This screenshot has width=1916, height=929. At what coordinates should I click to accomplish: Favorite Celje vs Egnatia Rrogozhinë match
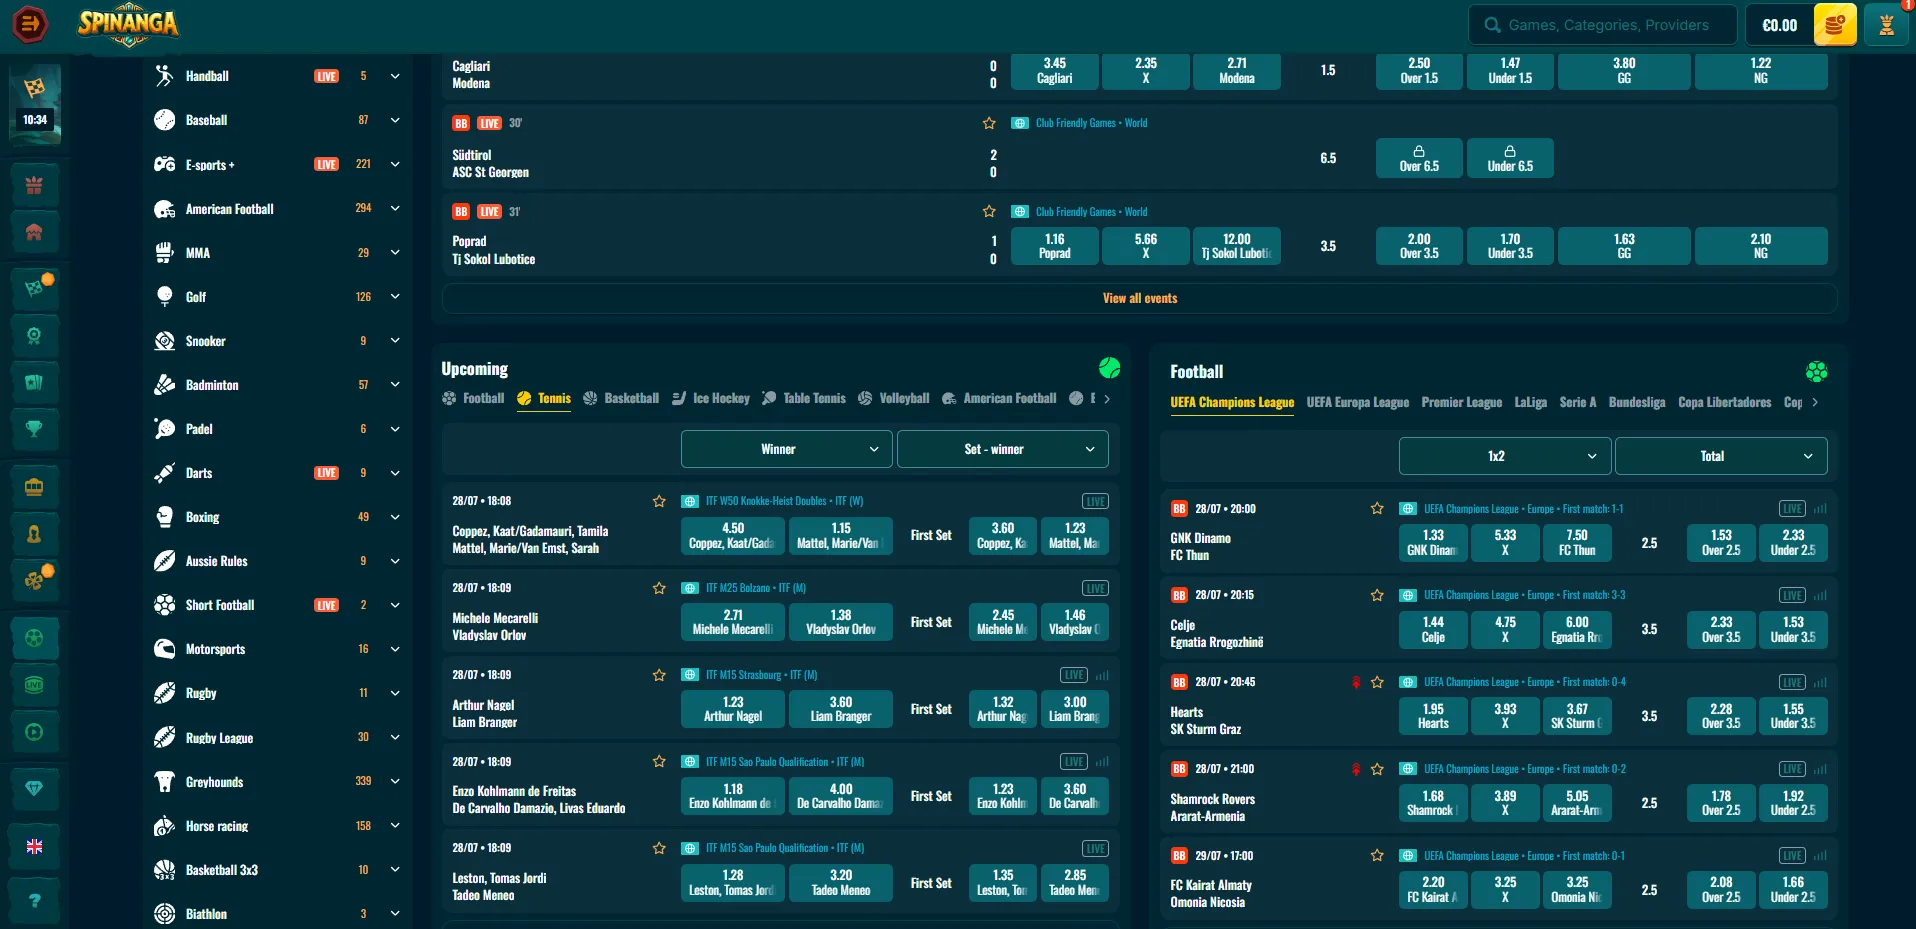point(1377,595)
